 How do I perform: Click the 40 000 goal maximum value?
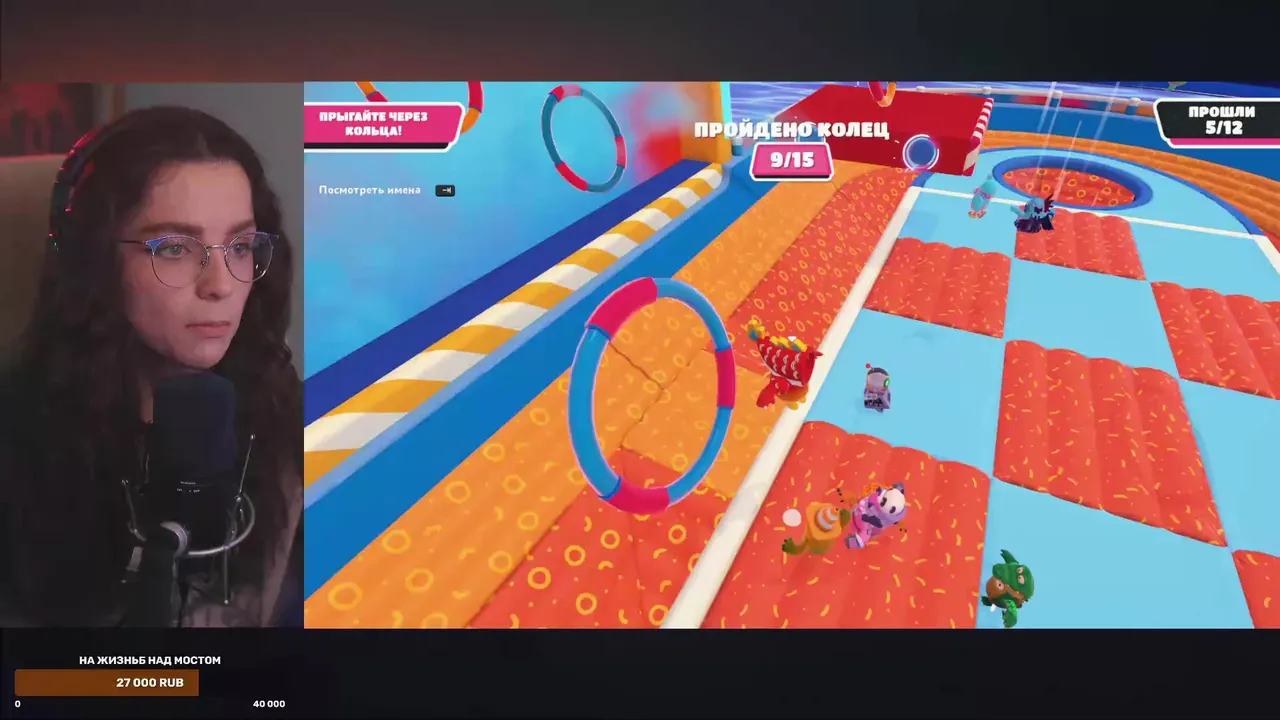[x=269, y=704]
